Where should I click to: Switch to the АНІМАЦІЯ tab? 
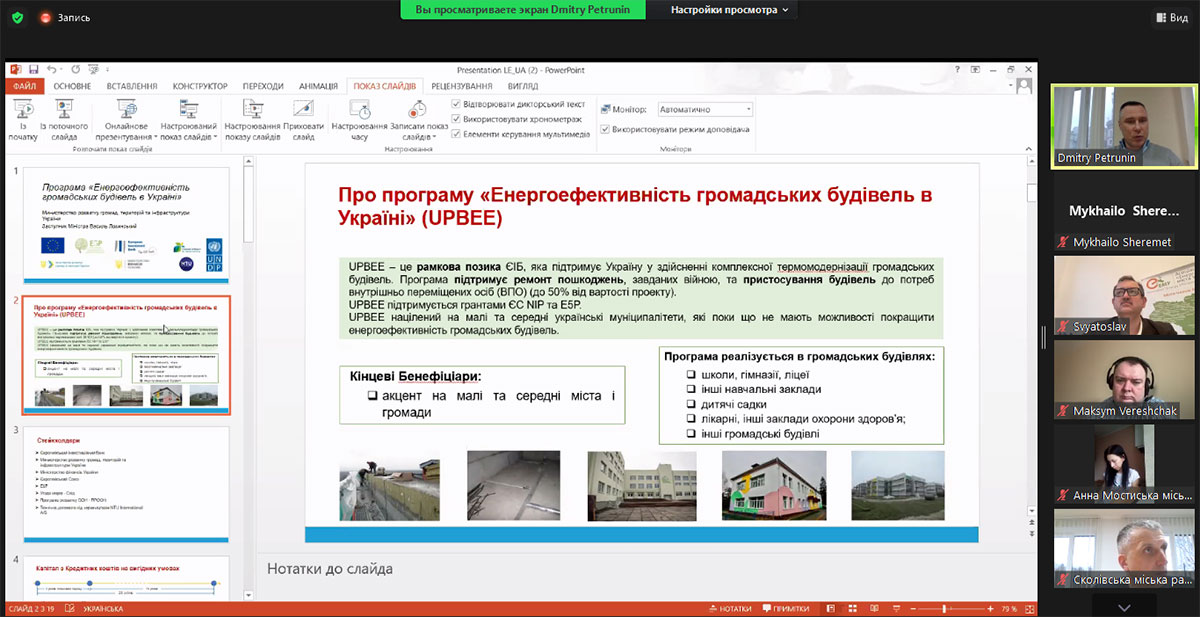click(318, 86)
